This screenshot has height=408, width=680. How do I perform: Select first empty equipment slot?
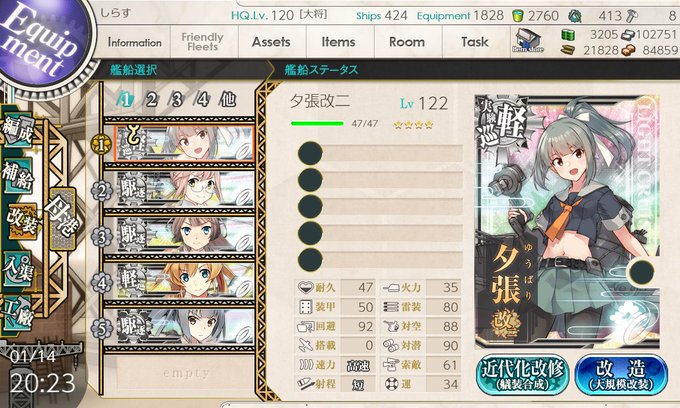point(380,153)
